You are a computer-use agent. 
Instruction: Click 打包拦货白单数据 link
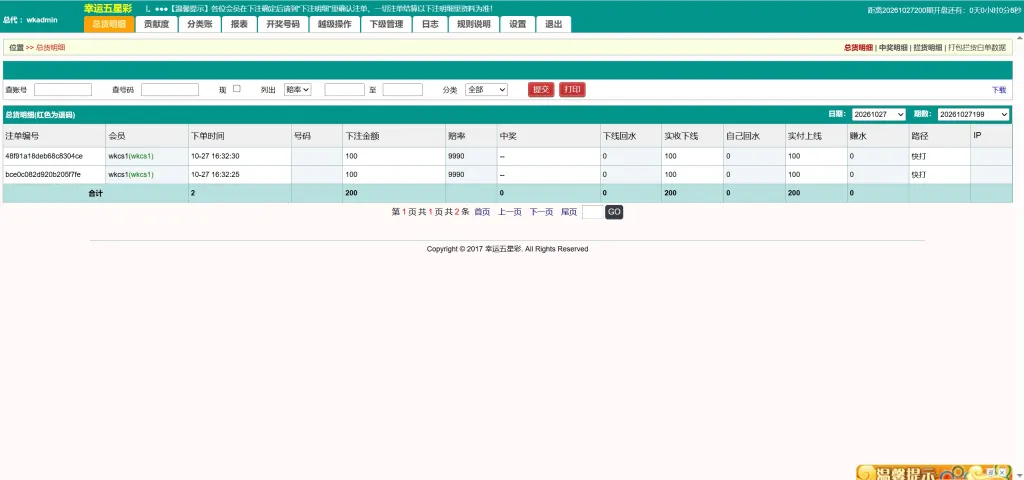click(x=976, y=48)
